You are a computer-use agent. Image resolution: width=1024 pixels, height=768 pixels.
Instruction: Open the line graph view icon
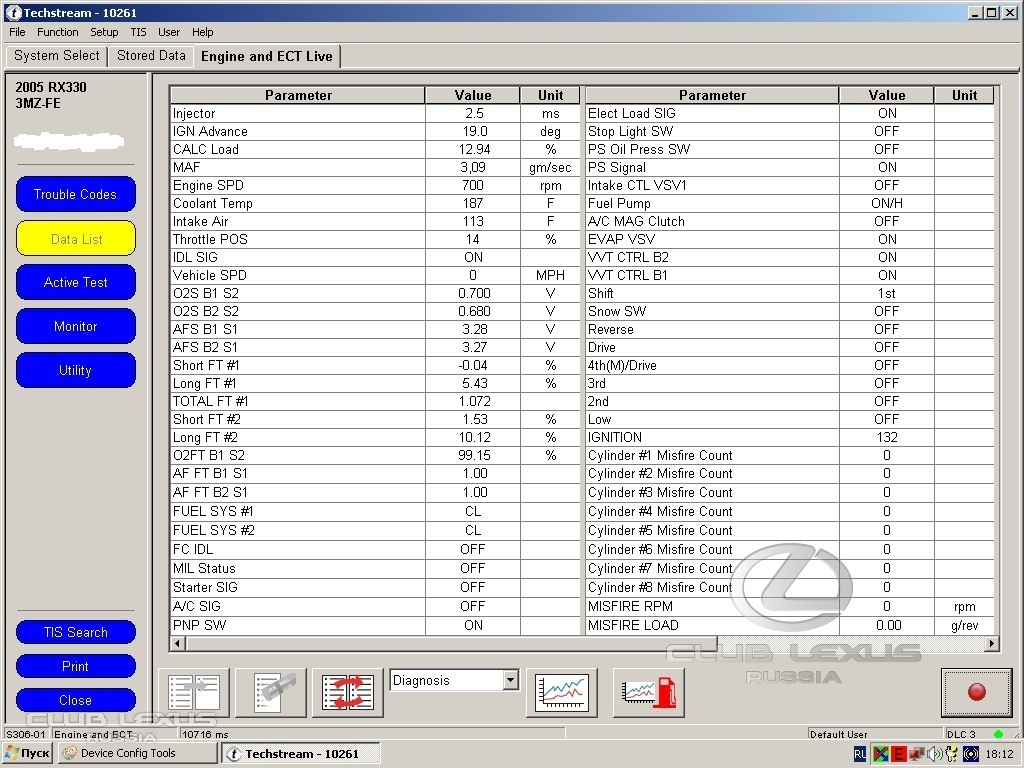pos(562,693)
